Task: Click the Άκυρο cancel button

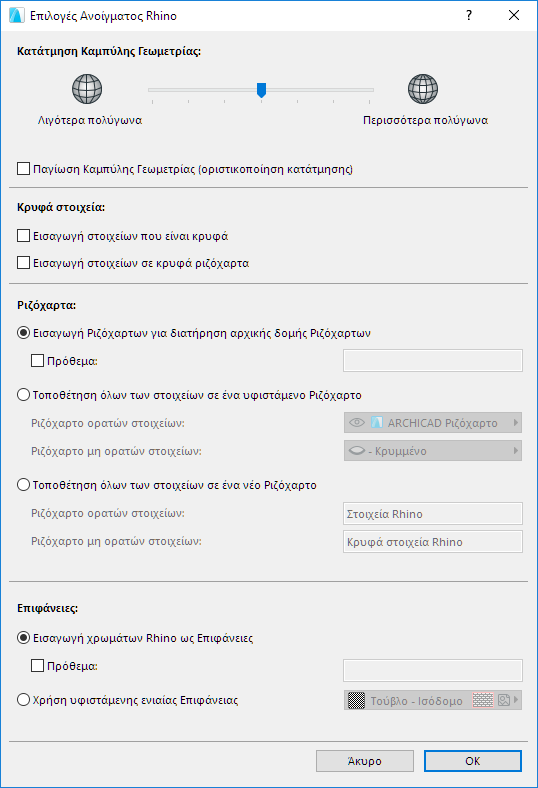Action: tap(365, 761)
